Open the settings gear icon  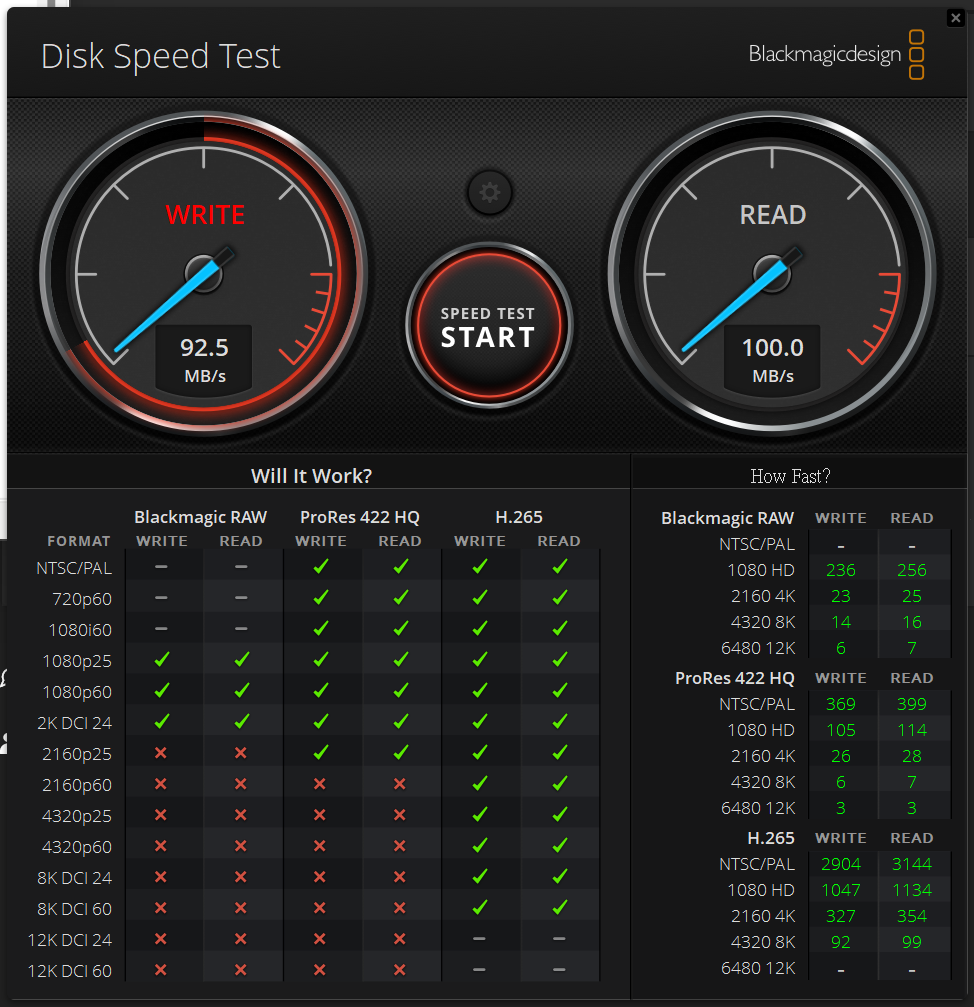coord(489,193)
